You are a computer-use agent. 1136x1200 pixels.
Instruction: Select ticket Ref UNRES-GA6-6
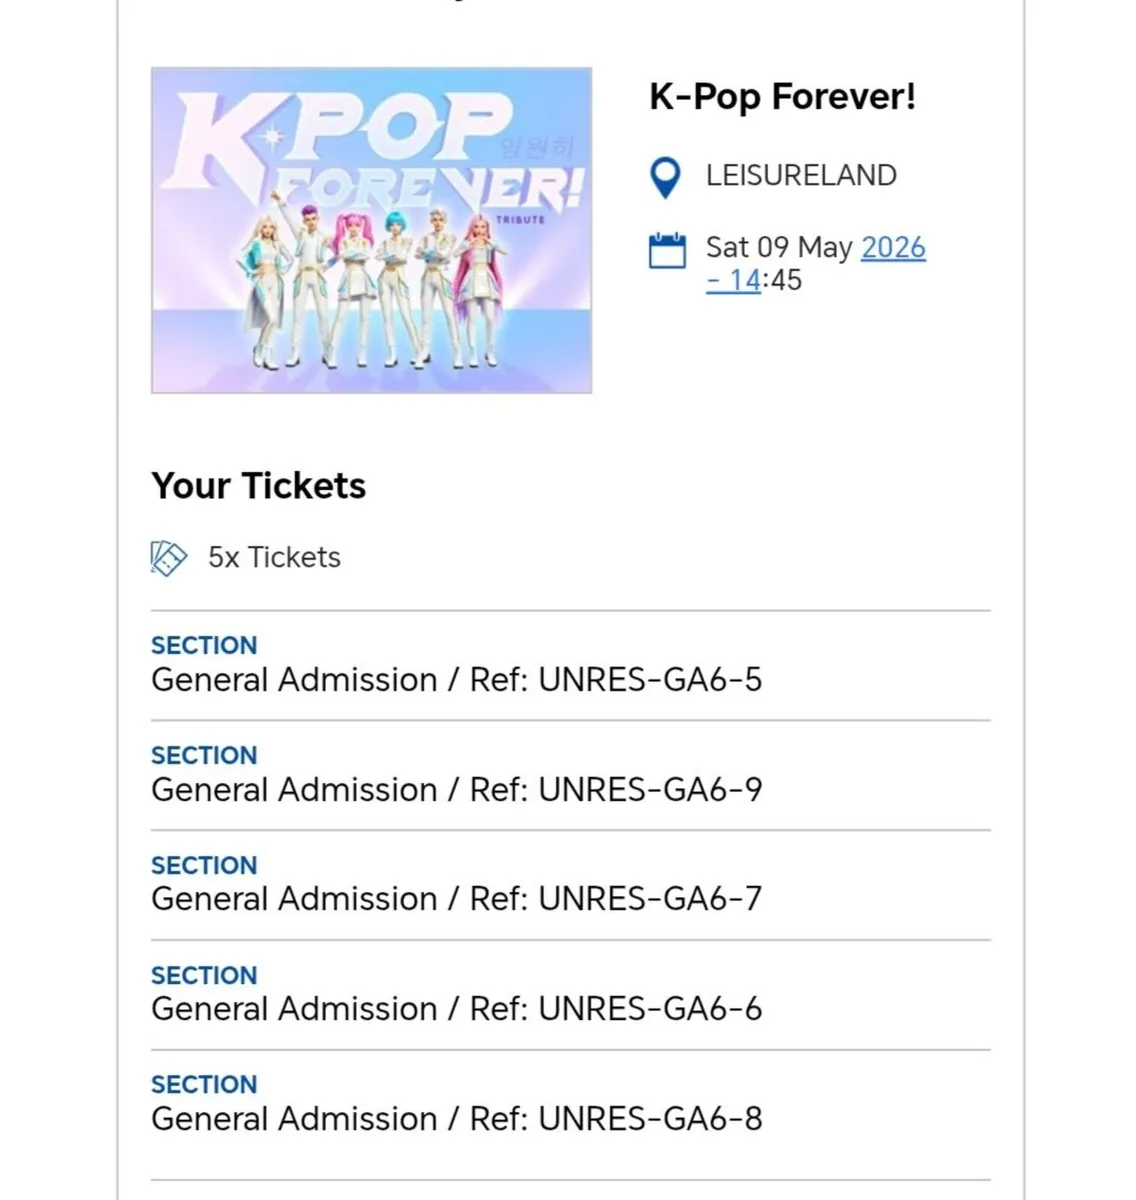[x=456, y=1009]
